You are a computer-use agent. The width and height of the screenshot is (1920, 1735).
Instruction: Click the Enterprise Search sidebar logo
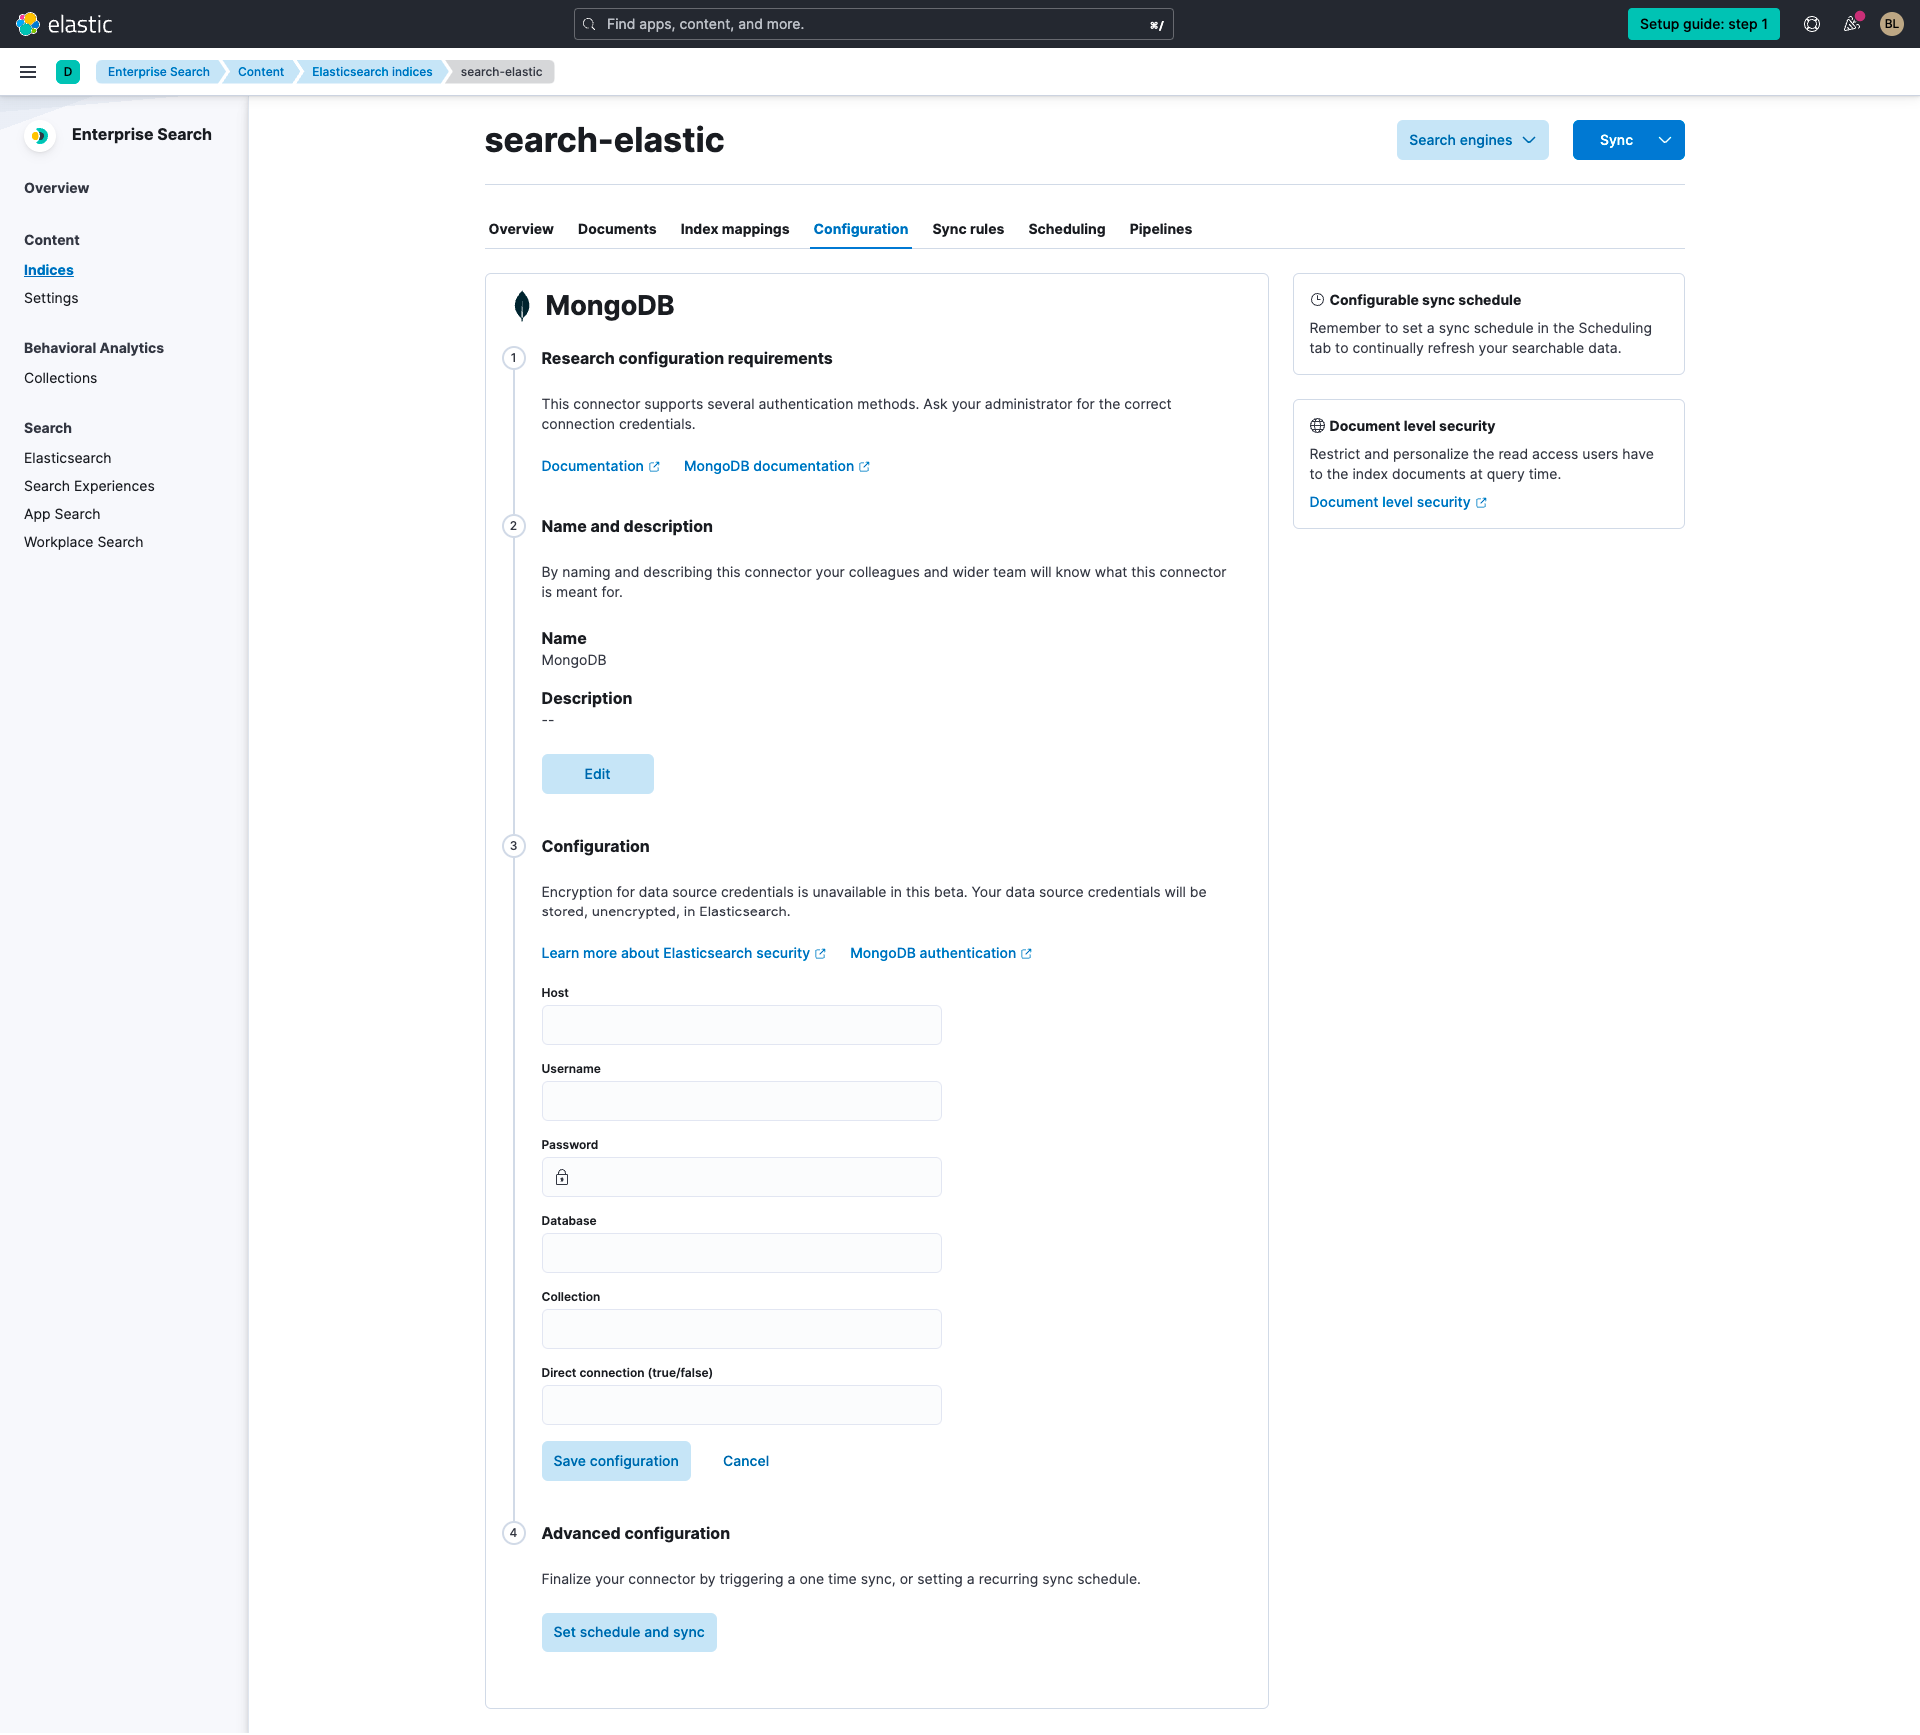pos(39,135)
